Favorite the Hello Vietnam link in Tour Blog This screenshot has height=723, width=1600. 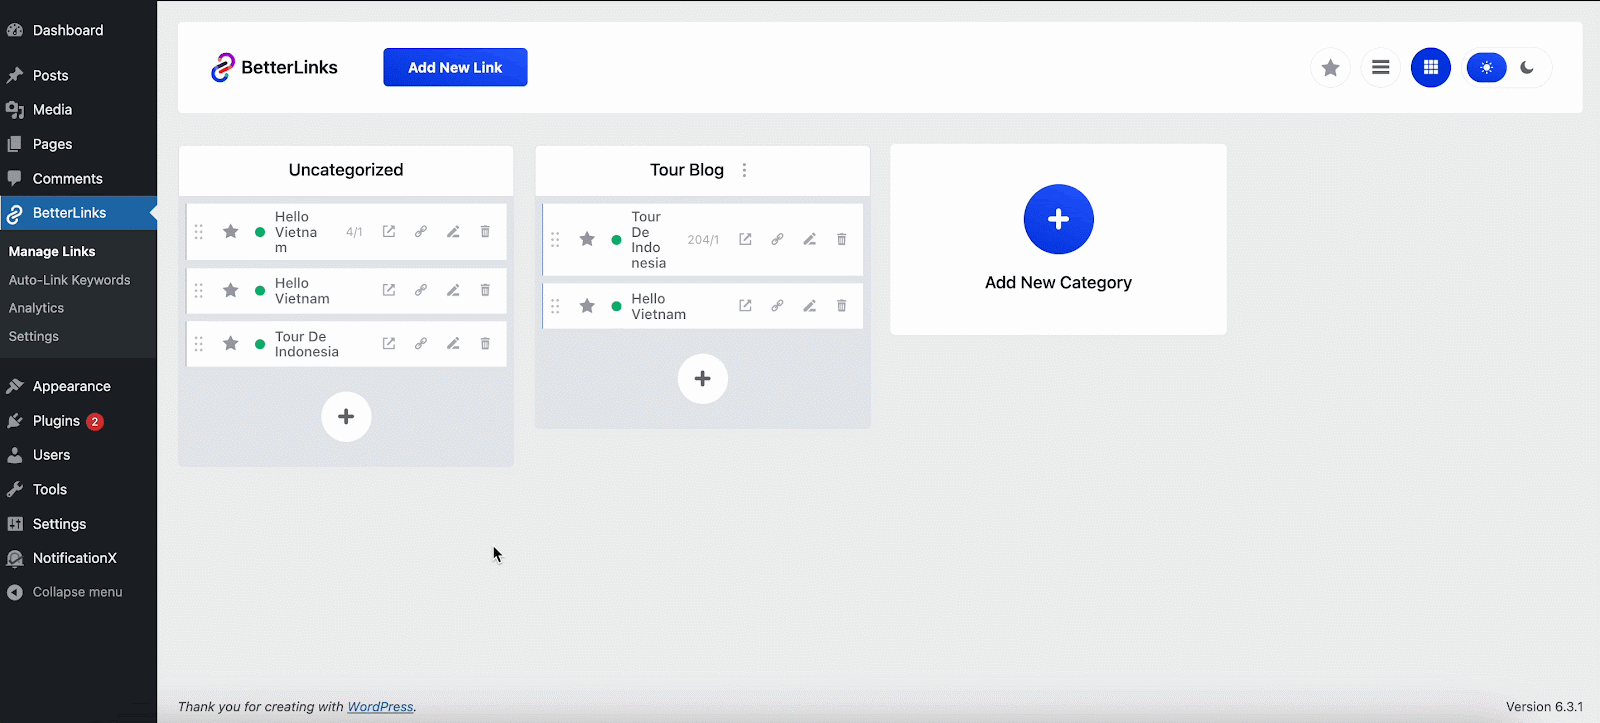587,306
